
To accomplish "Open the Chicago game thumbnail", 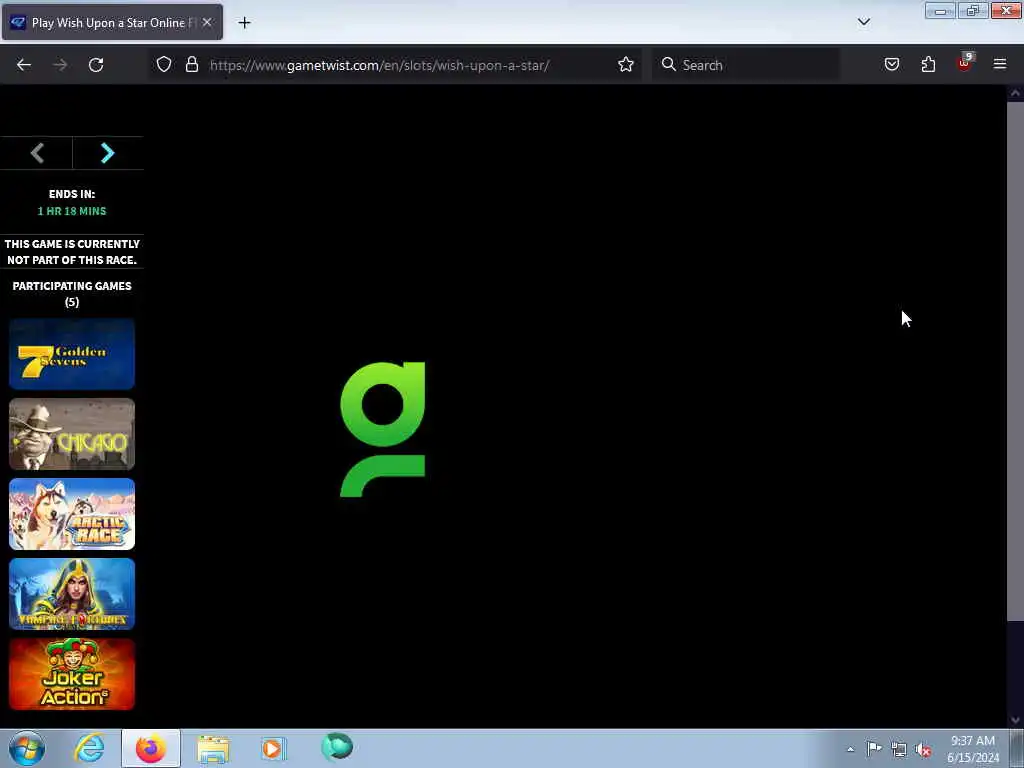I will click(72, 434).
